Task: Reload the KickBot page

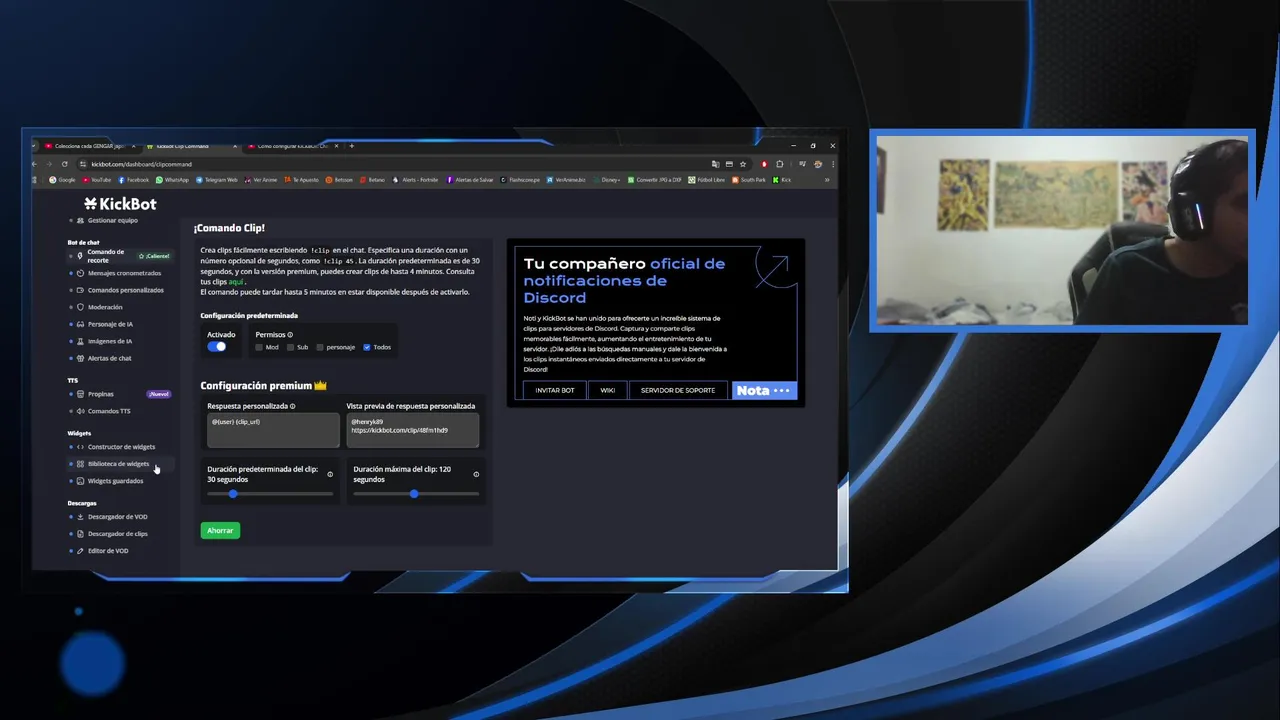Action: (x=65, y=164)
